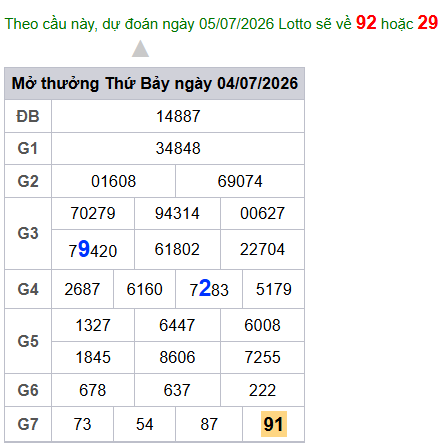Click G3 number 79420 with blue 9
442x447 pixels.
pyautogui.click(x=93, y=250)
